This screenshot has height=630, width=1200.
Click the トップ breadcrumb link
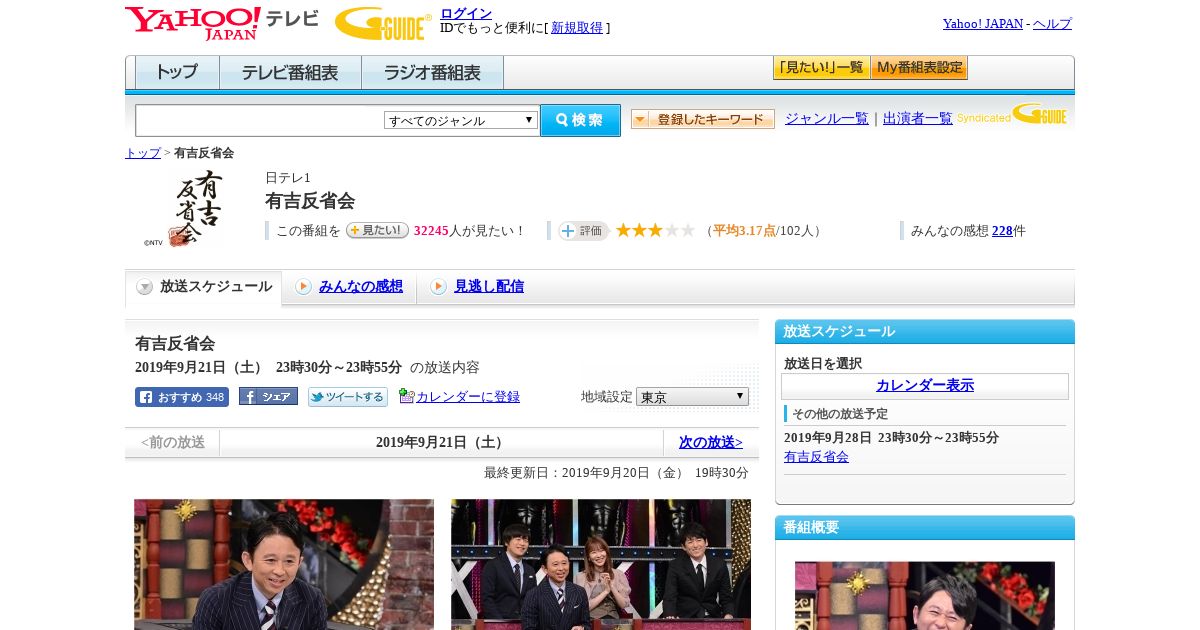click(x=143, y=153)
